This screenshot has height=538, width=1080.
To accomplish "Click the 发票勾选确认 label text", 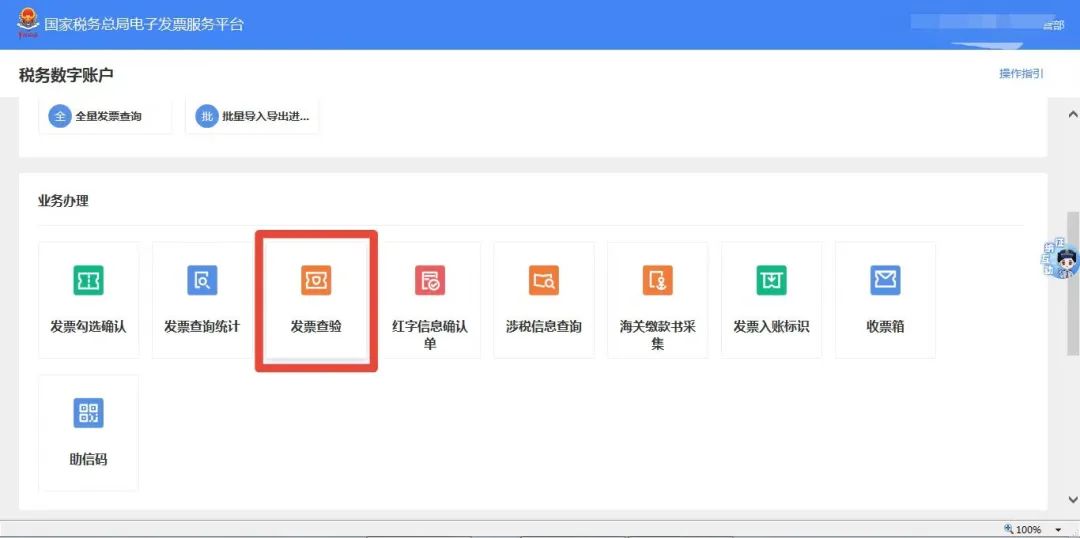I will coord(88,327).
